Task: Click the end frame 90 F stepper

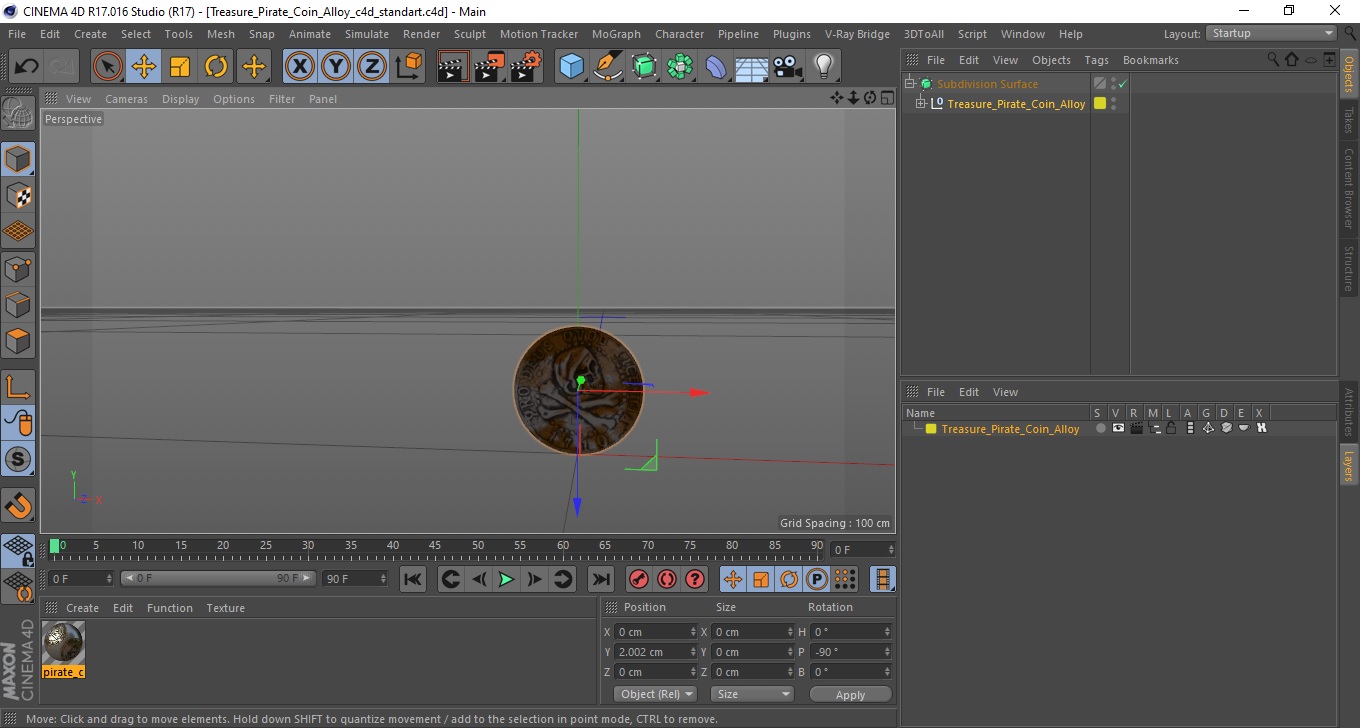Action: click(382, 579)
